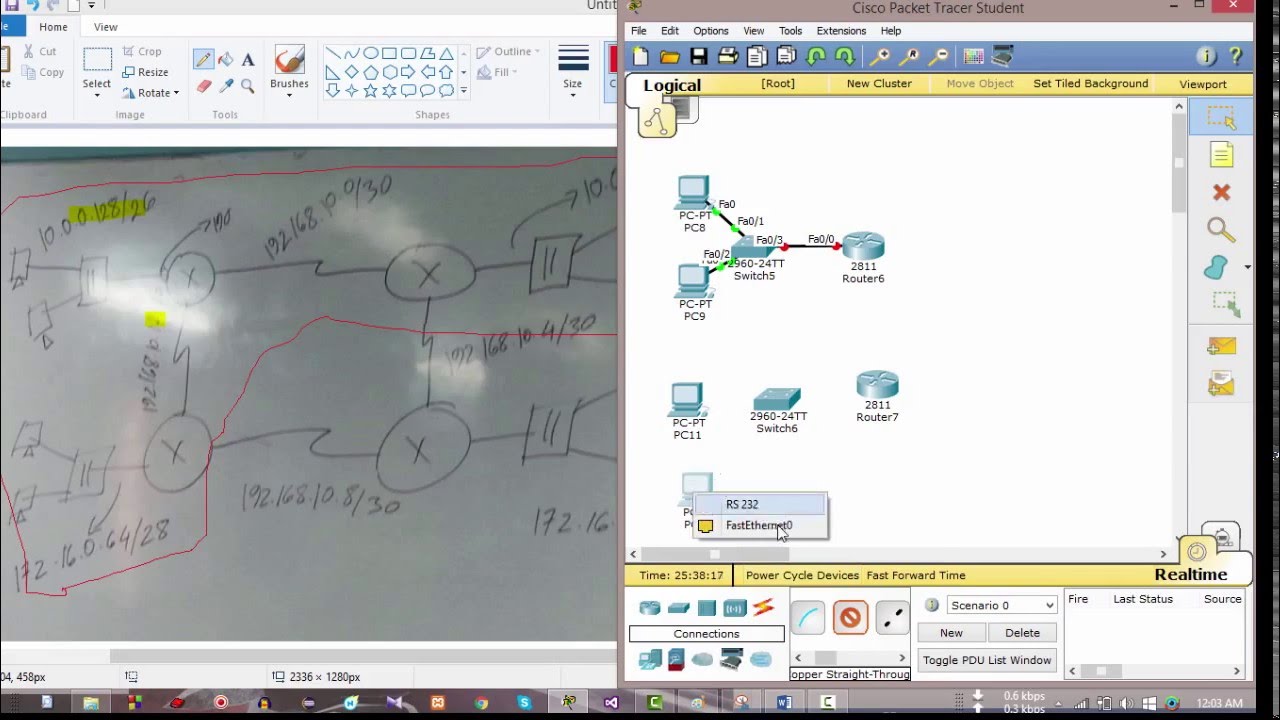The width and height of the screenshot is (1280, 720).
Task: Click Toggle PDU List Window
Action: click(x=987, y=660)
